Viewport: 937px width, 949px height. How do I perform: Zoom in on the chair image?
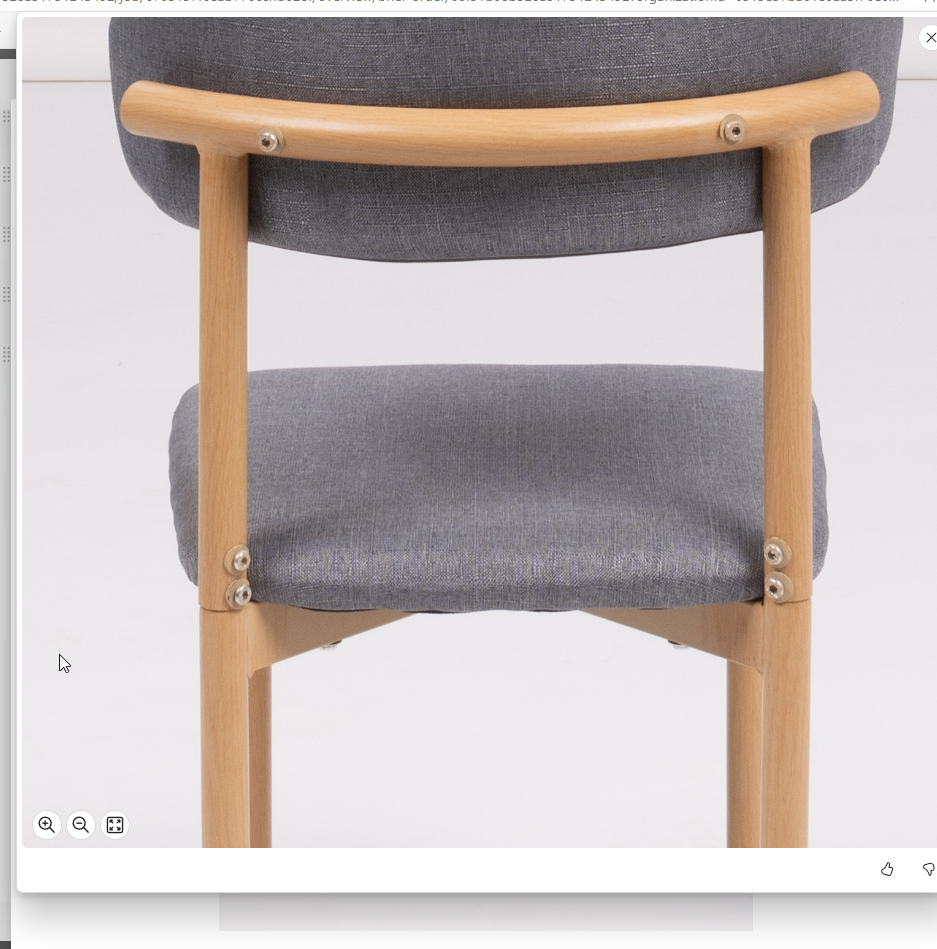47,824
